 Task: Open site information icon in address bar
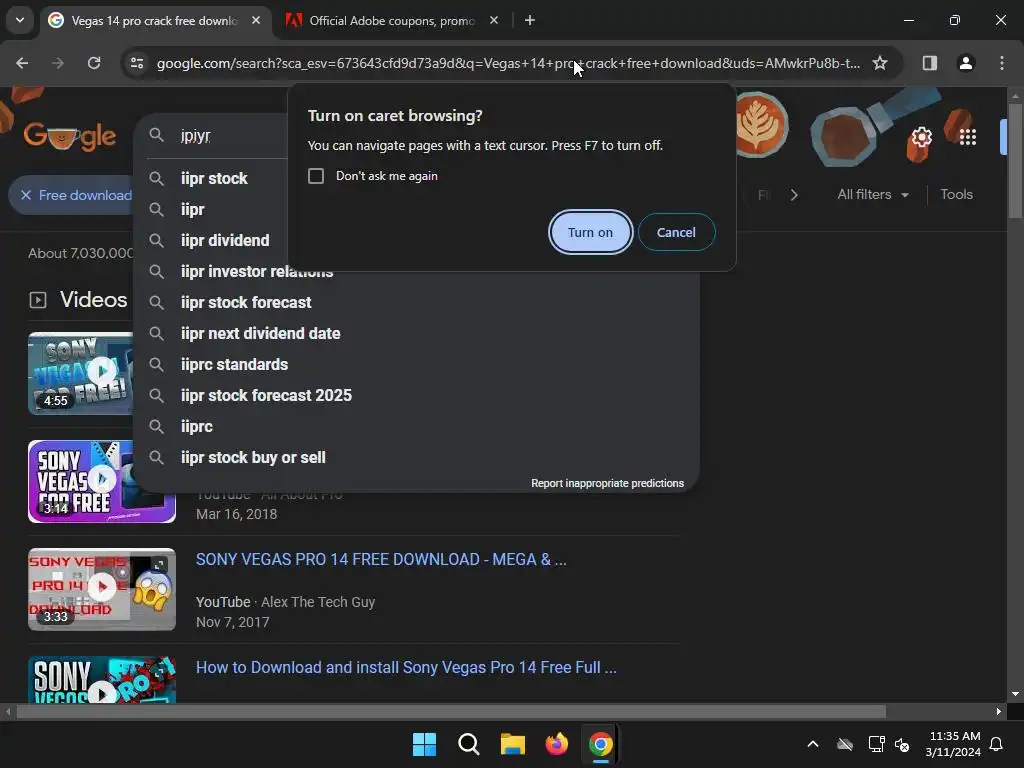[x=136, y=63]
